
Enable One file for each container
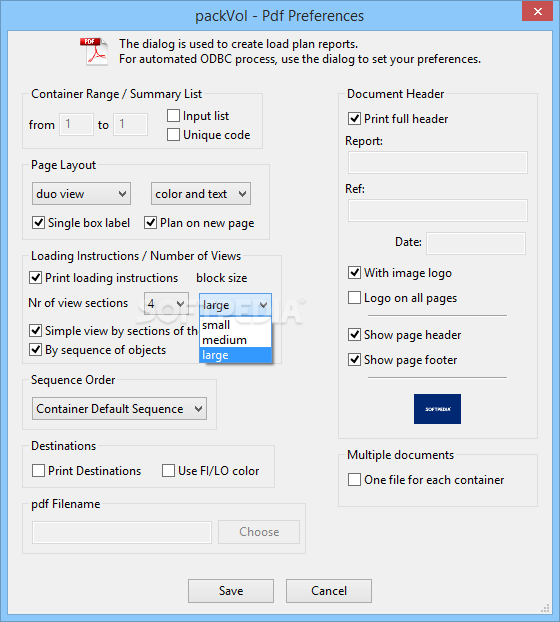click(354, 480)
